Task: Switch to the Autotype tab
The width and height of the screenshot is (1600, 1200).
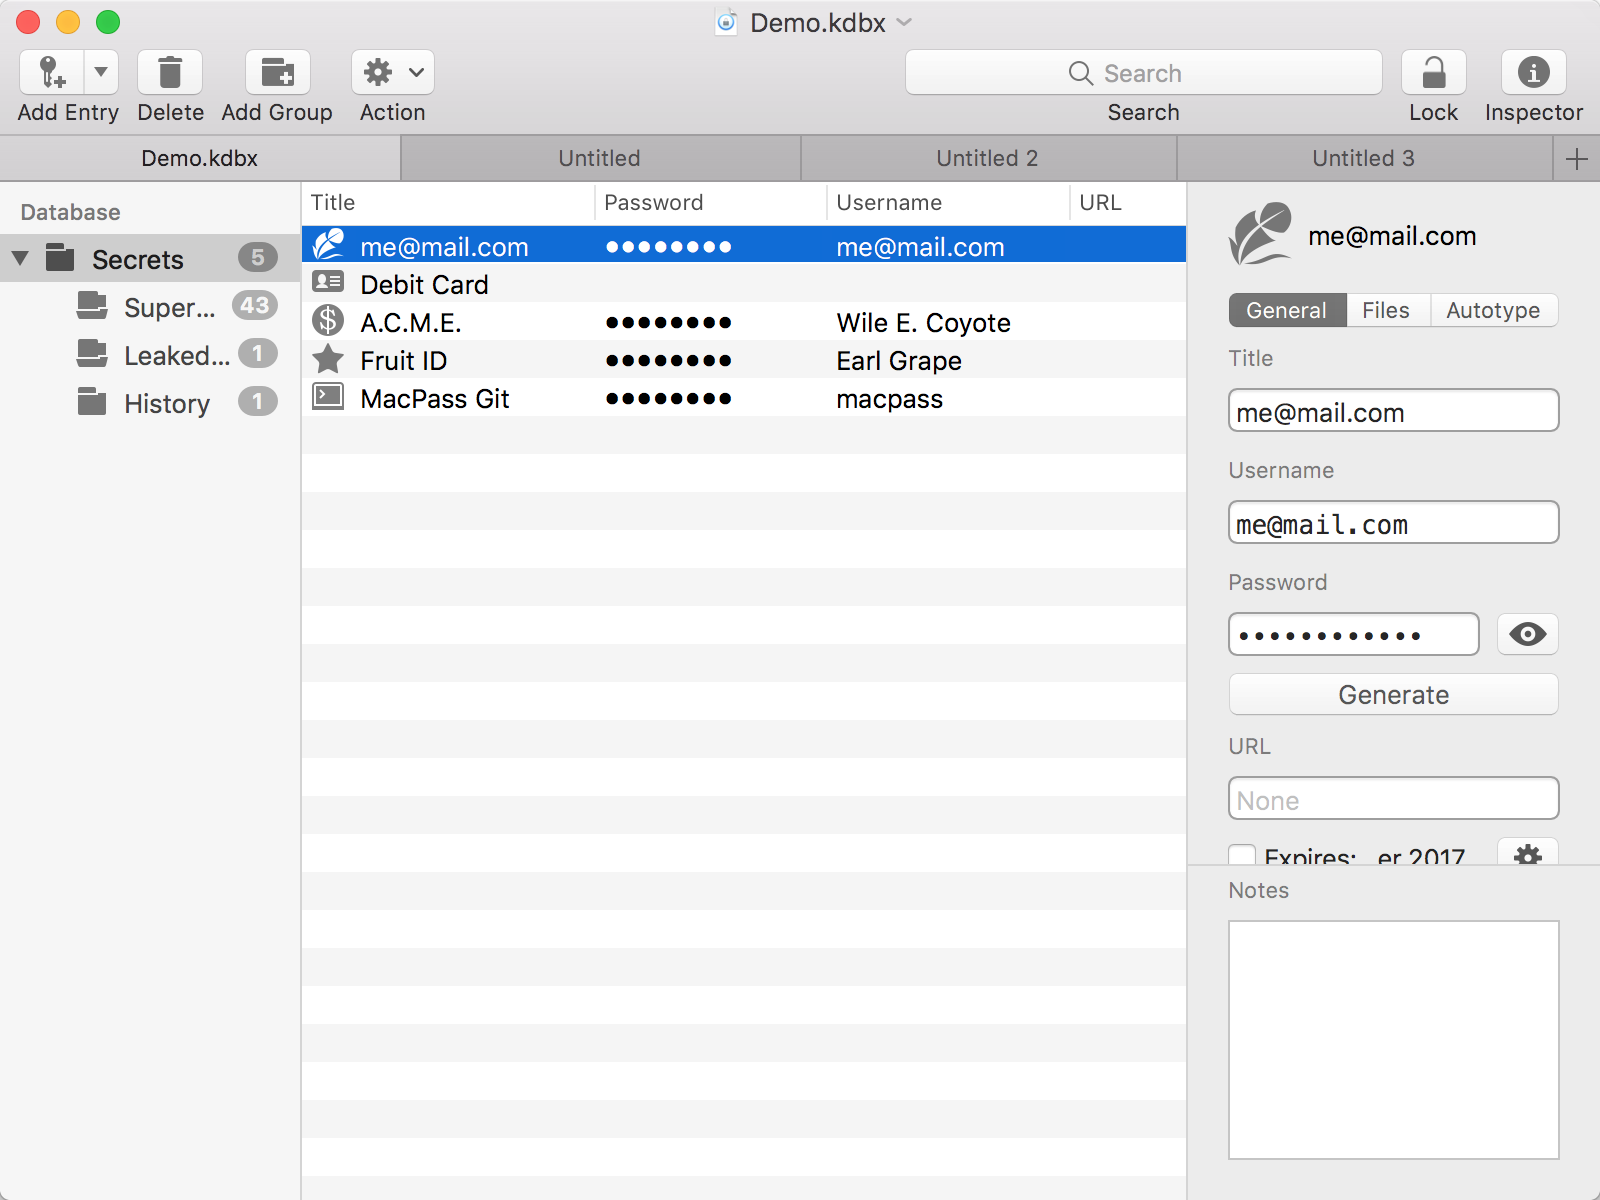Action: click(x=1493, y=310)
